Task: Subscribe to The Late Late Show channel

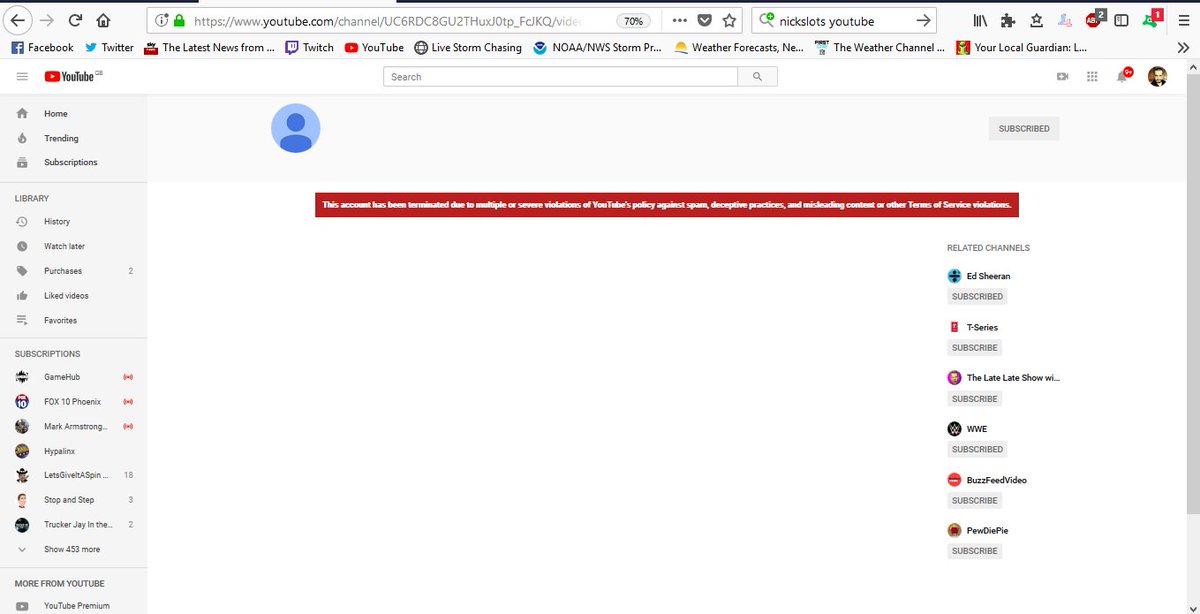Action: [x=975, y=398]
